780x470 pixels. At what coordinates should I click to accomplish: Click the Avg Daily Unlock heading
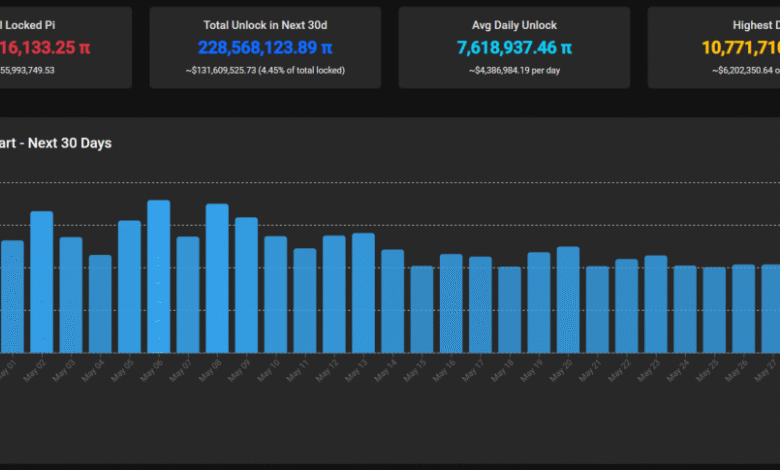click(514, 25)
